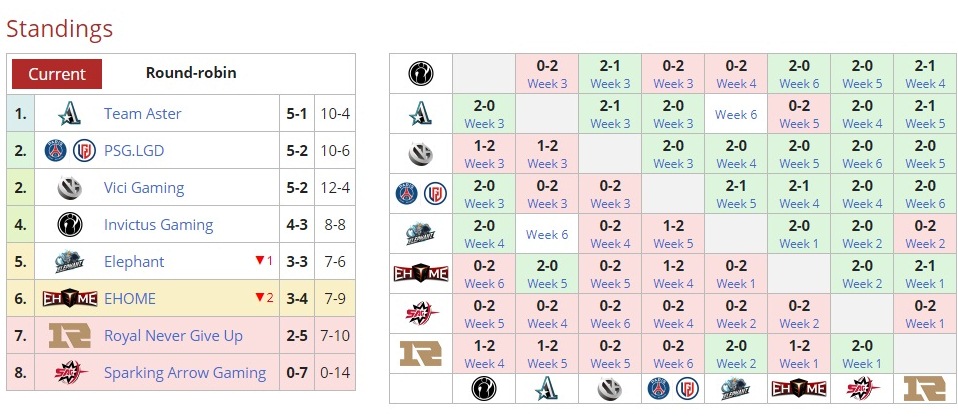Click EHOME's red down-2 rank change indicator

point(264,298)
